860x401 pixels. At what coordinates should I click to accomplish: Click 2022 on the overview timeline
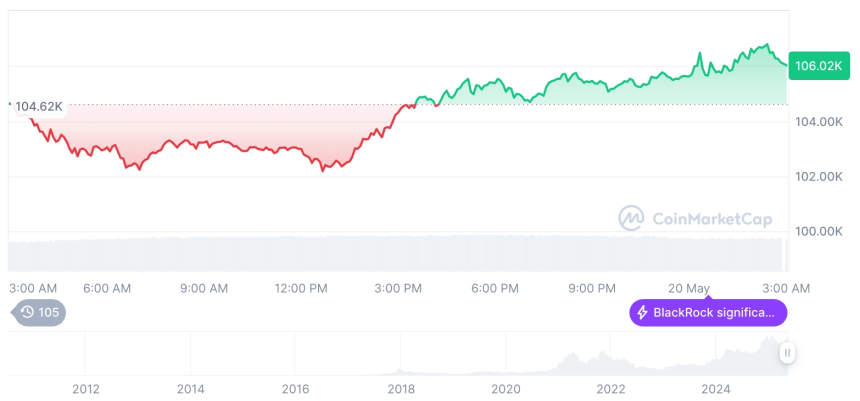(611, 389)
